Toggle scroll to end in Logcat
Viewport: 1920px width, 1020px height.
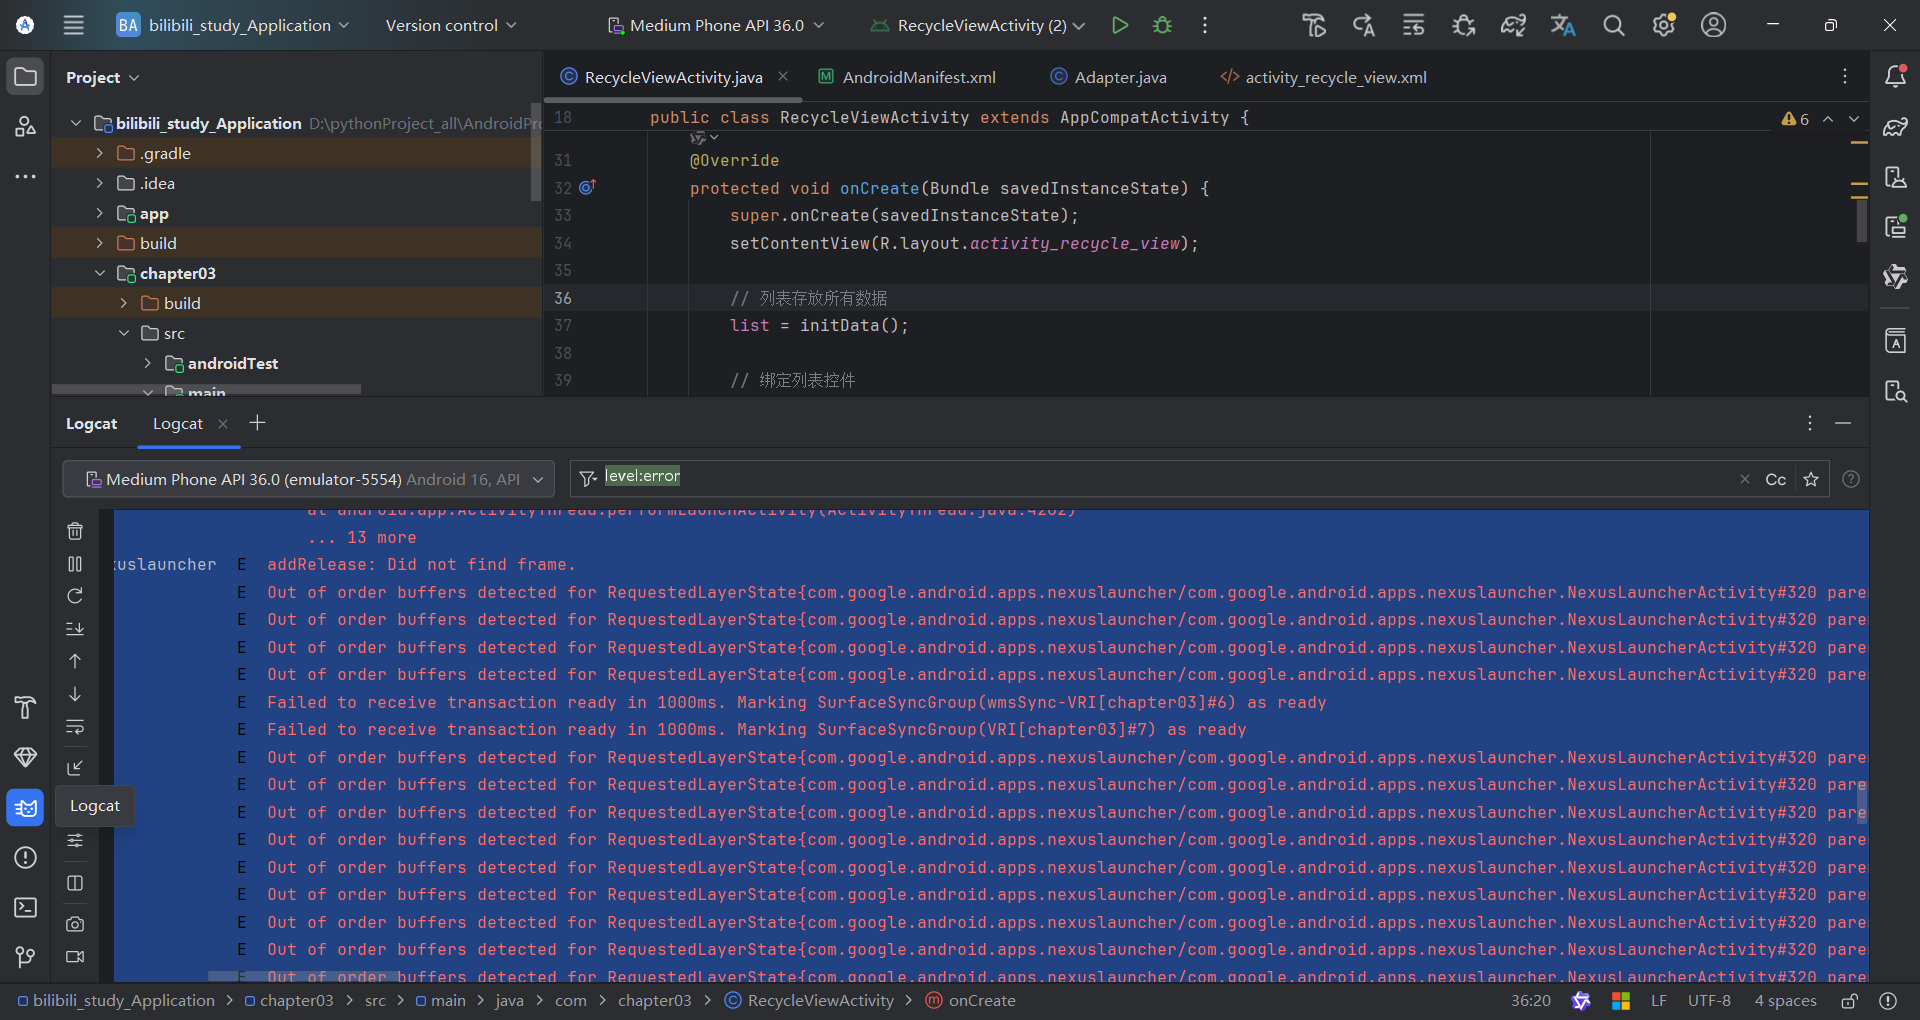pos(75,629)
